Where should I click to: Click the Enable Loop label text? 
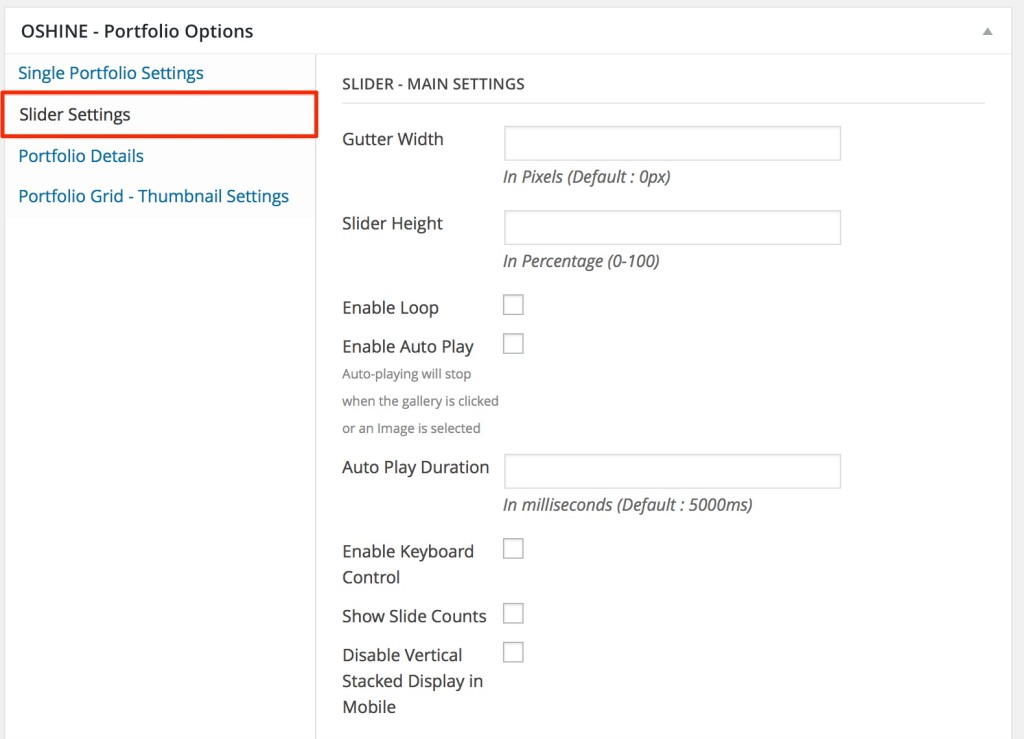coord(390,307)
